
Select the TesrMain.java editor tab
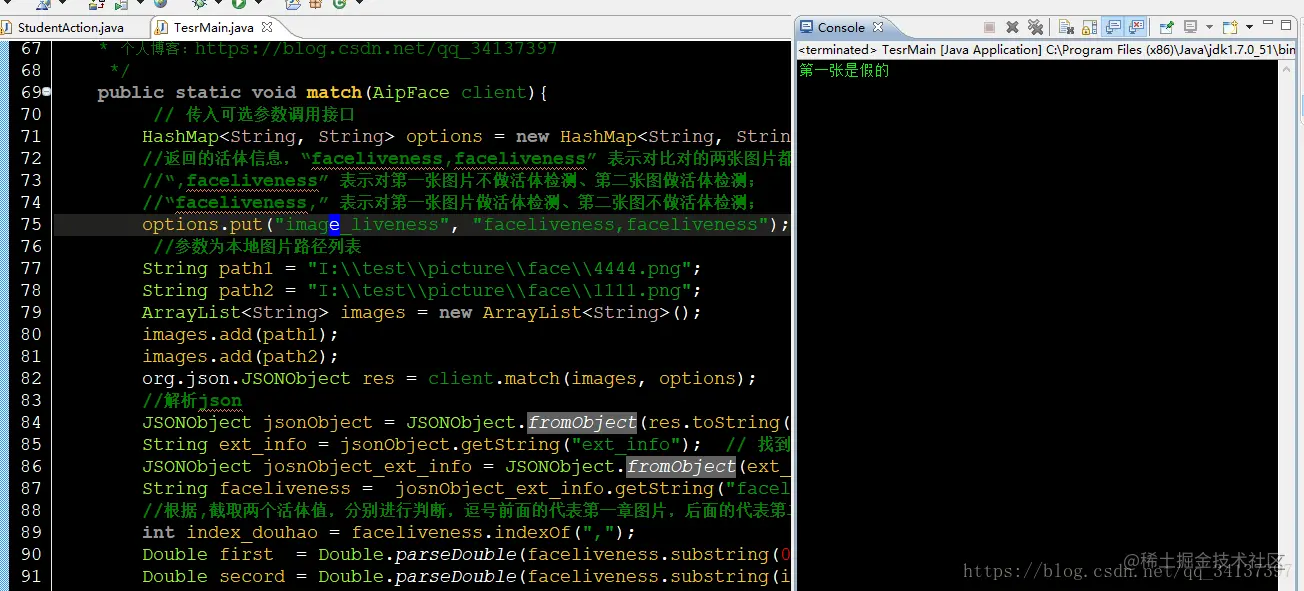coord(213,28)
